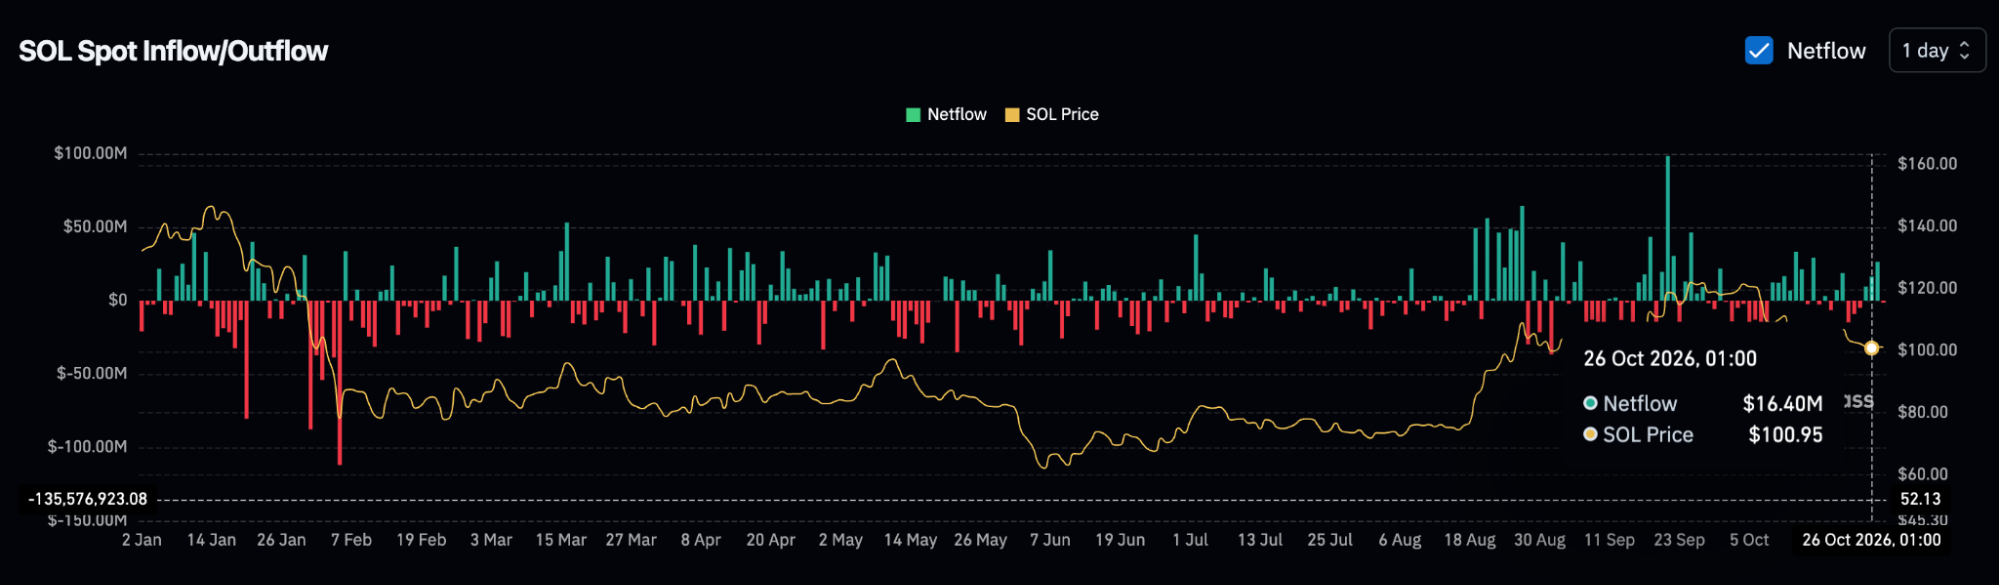1999x585 pixels.
Task: Click the 26 Jan x-axis label
Action: 281,540
